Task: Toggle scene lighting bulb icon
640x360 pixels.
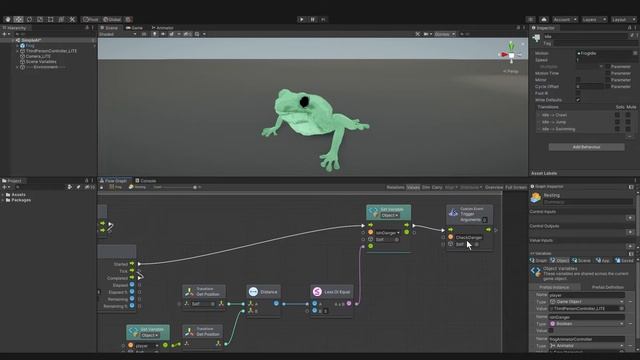Action: coord(155,34)
